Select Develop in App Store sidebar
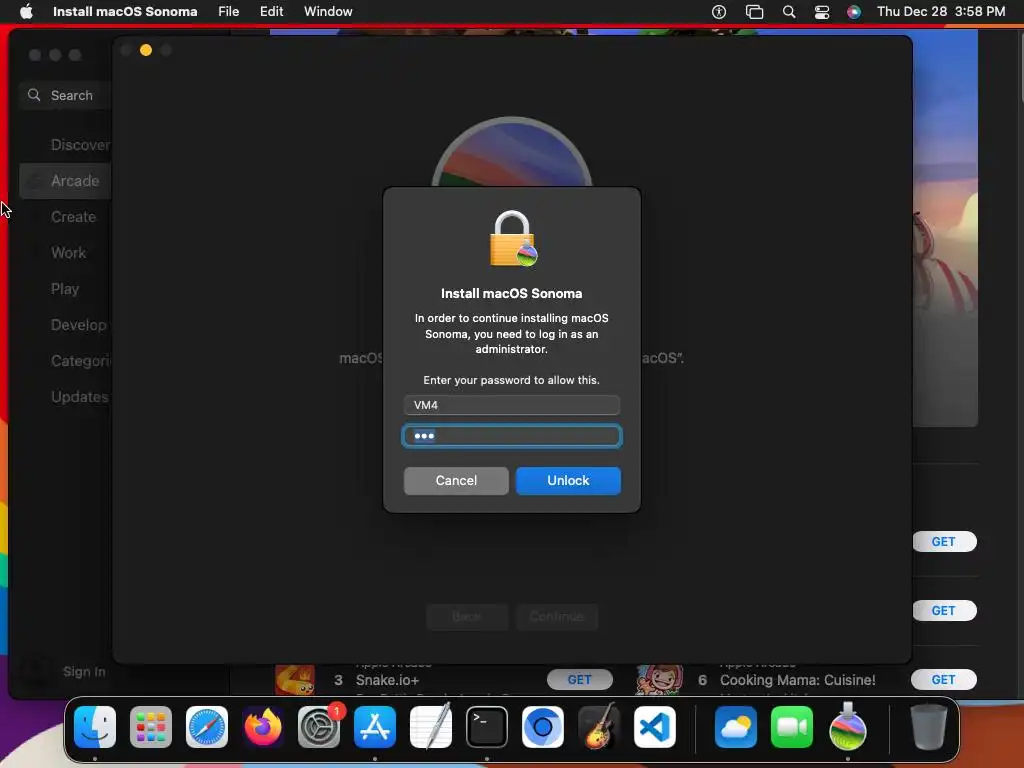The height and width of the screenshot is (768, 1024). [78, 325]
